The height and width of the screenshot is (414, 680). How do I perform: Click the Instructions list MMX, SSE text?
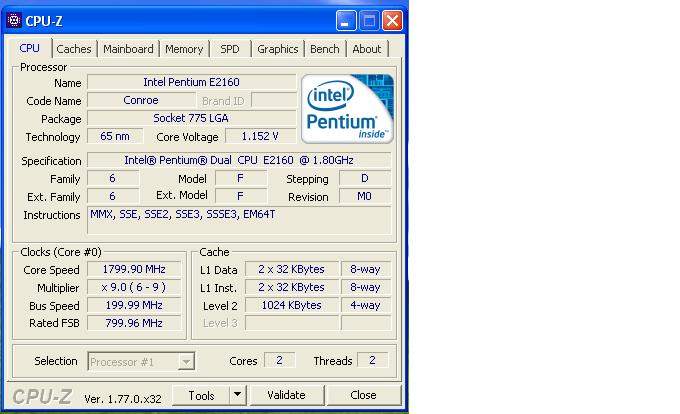pos(183,214)
